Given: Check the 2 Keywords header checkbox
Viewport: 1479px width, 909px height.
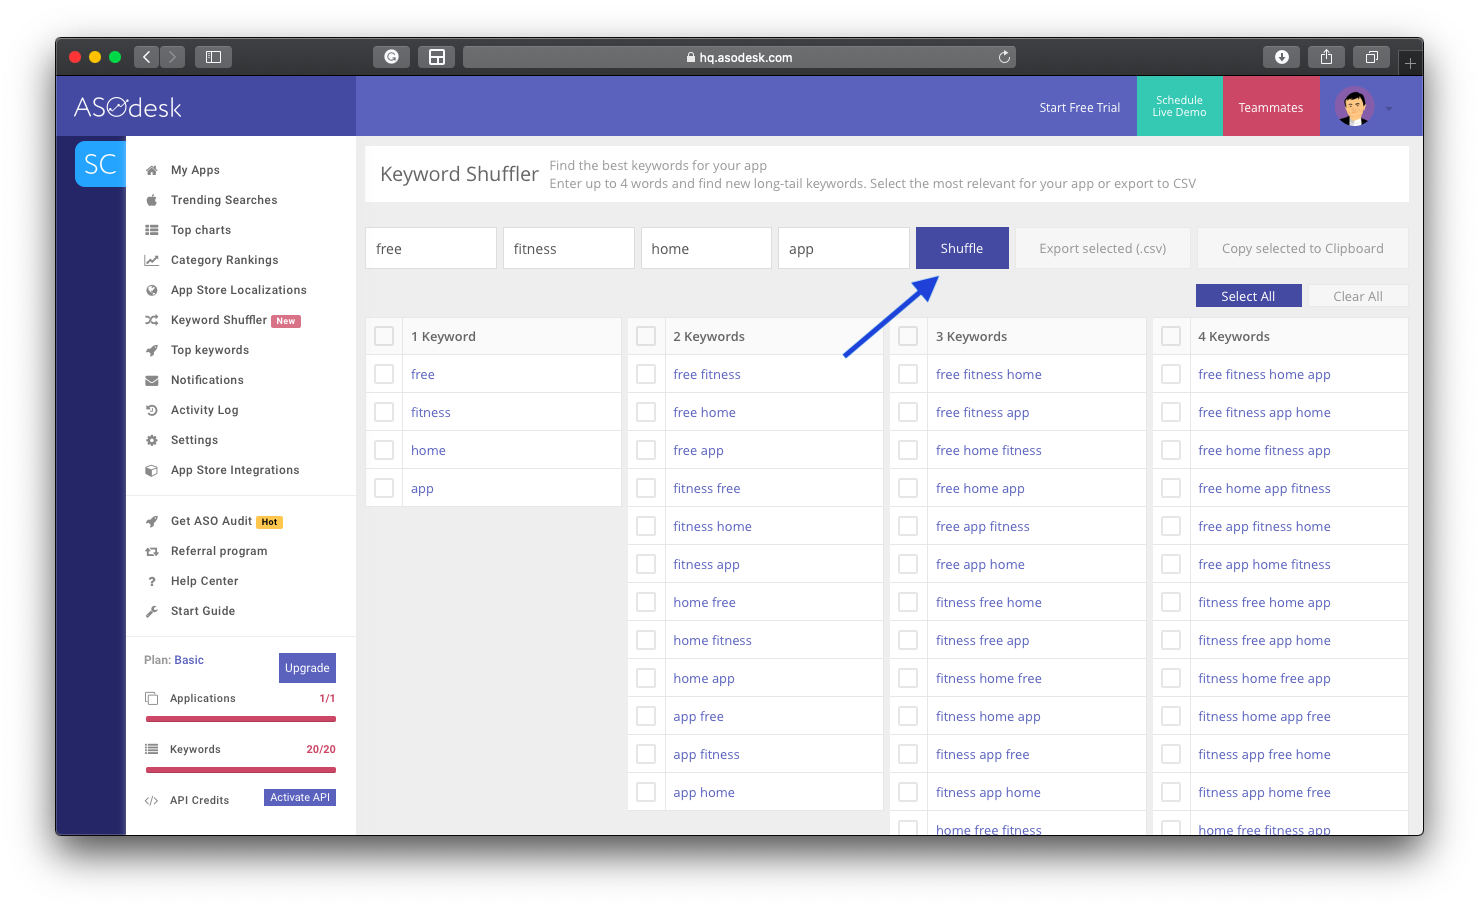Looking at the screenshot, I should pyautogui.click(x=646, y=336).
